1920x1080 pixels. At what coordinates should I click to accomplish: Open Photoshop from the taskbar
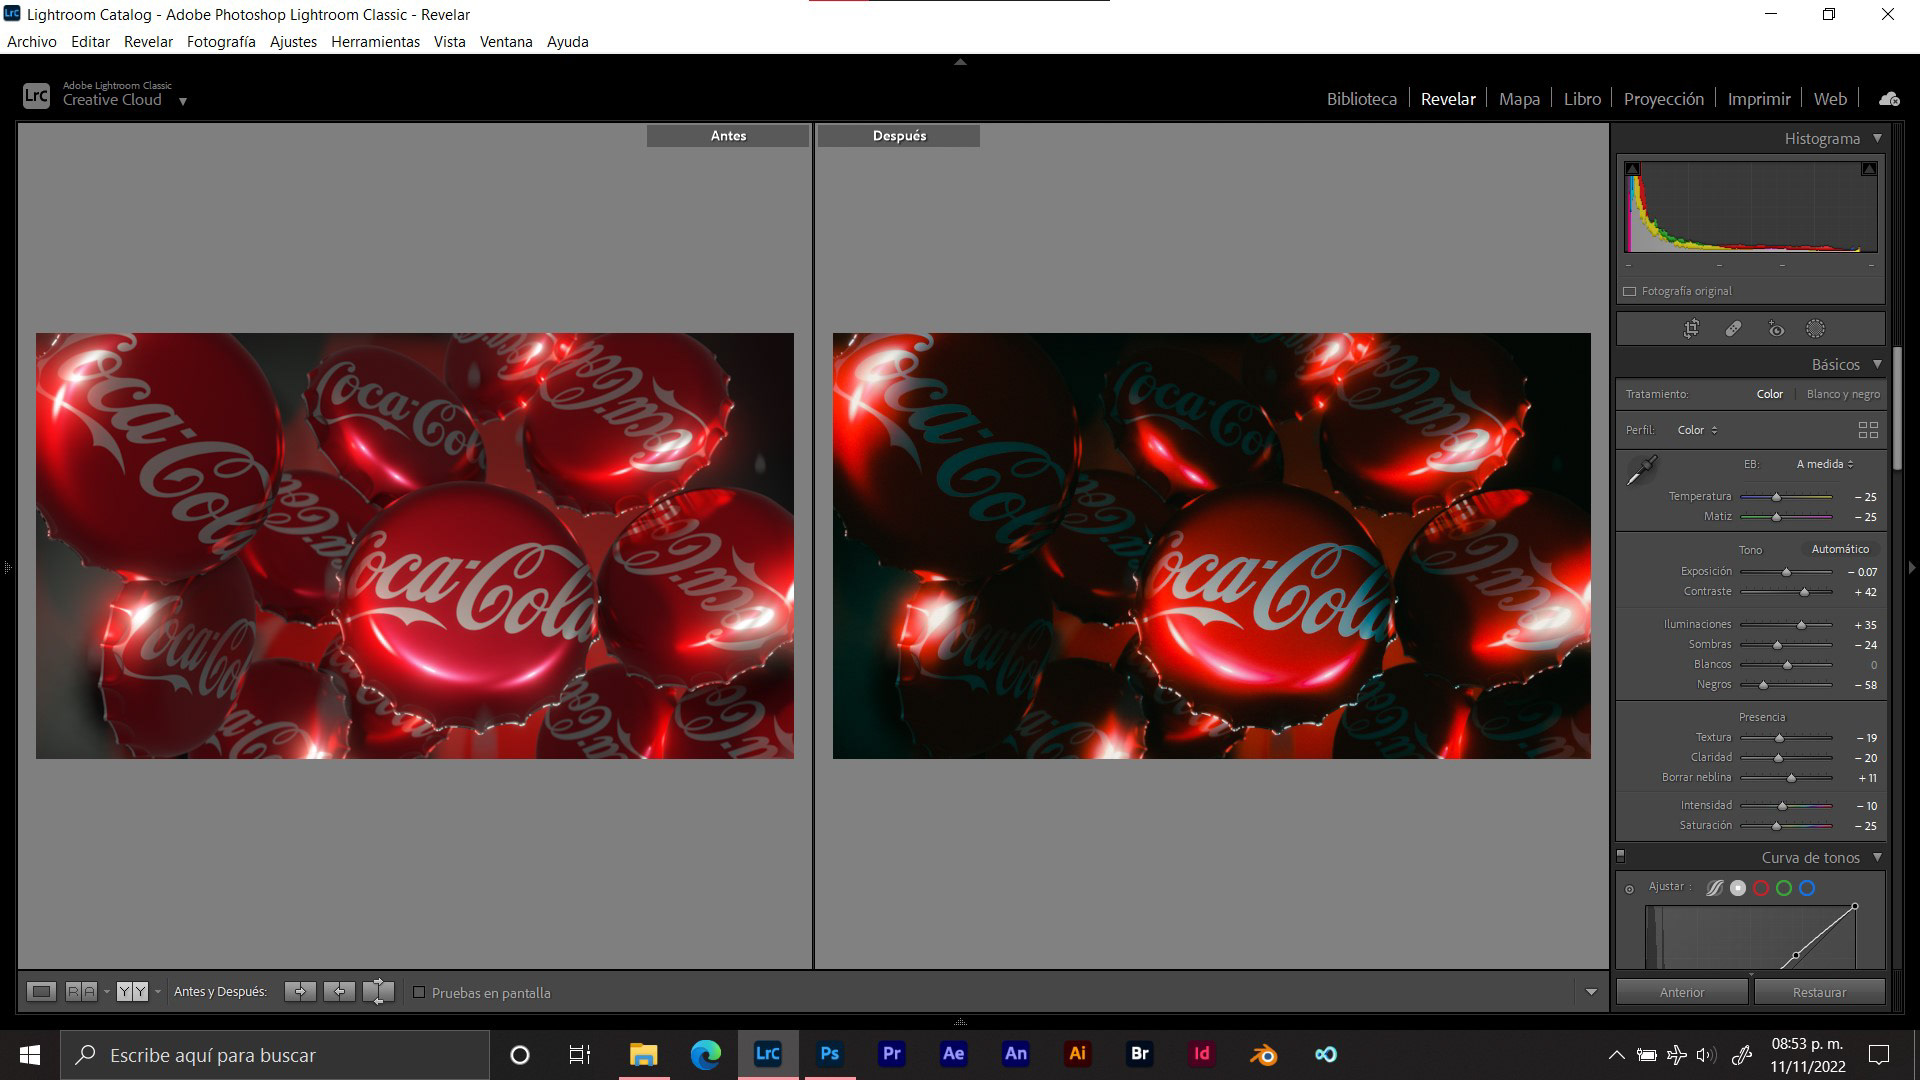[829, 1054]
